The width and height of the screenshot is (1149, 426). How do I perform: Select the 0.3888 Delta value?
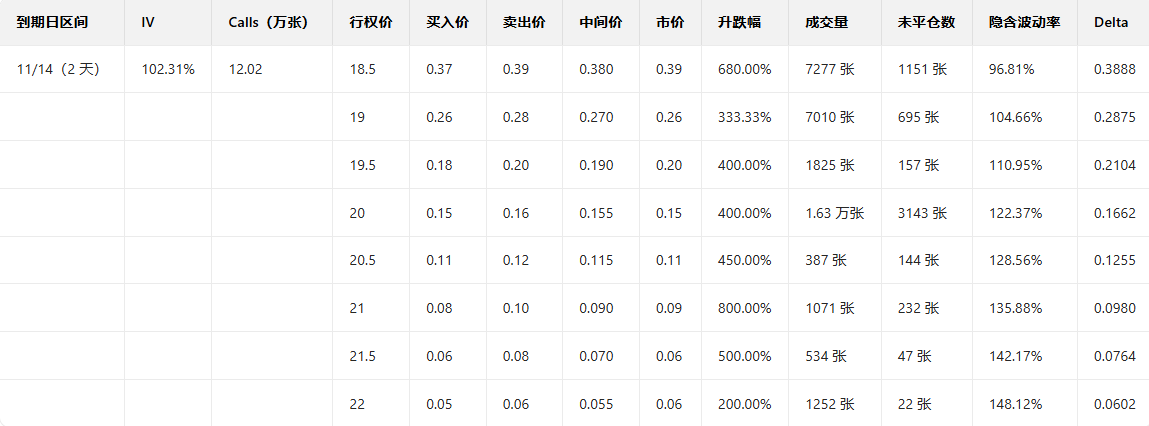coord(1114,69)
